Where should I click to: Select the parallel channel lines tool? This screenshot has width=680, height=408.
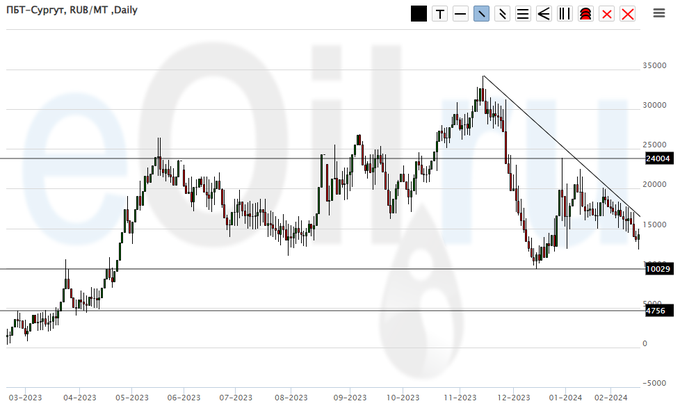502,14
